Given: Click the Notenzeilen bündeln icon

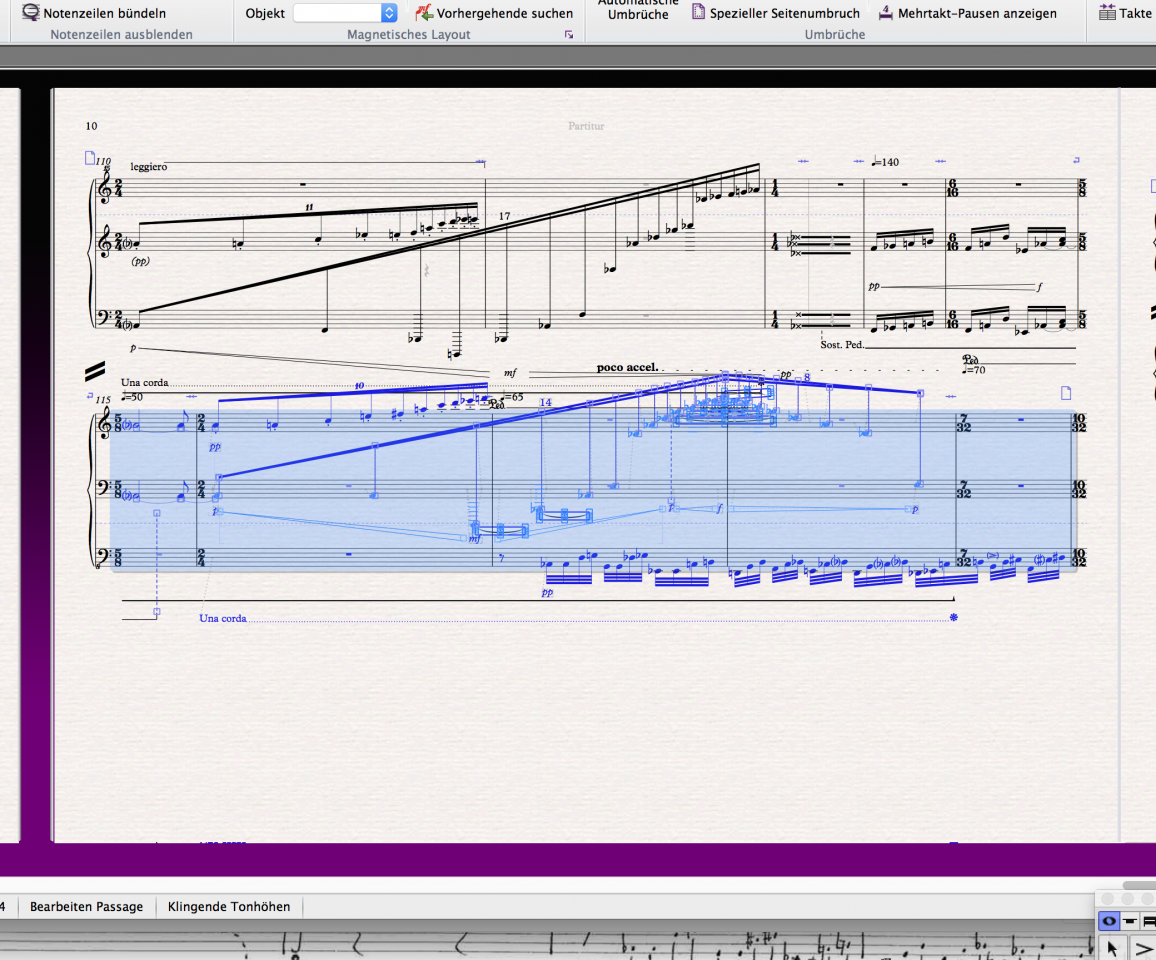Looking at the screenshot, I should 30,12.
